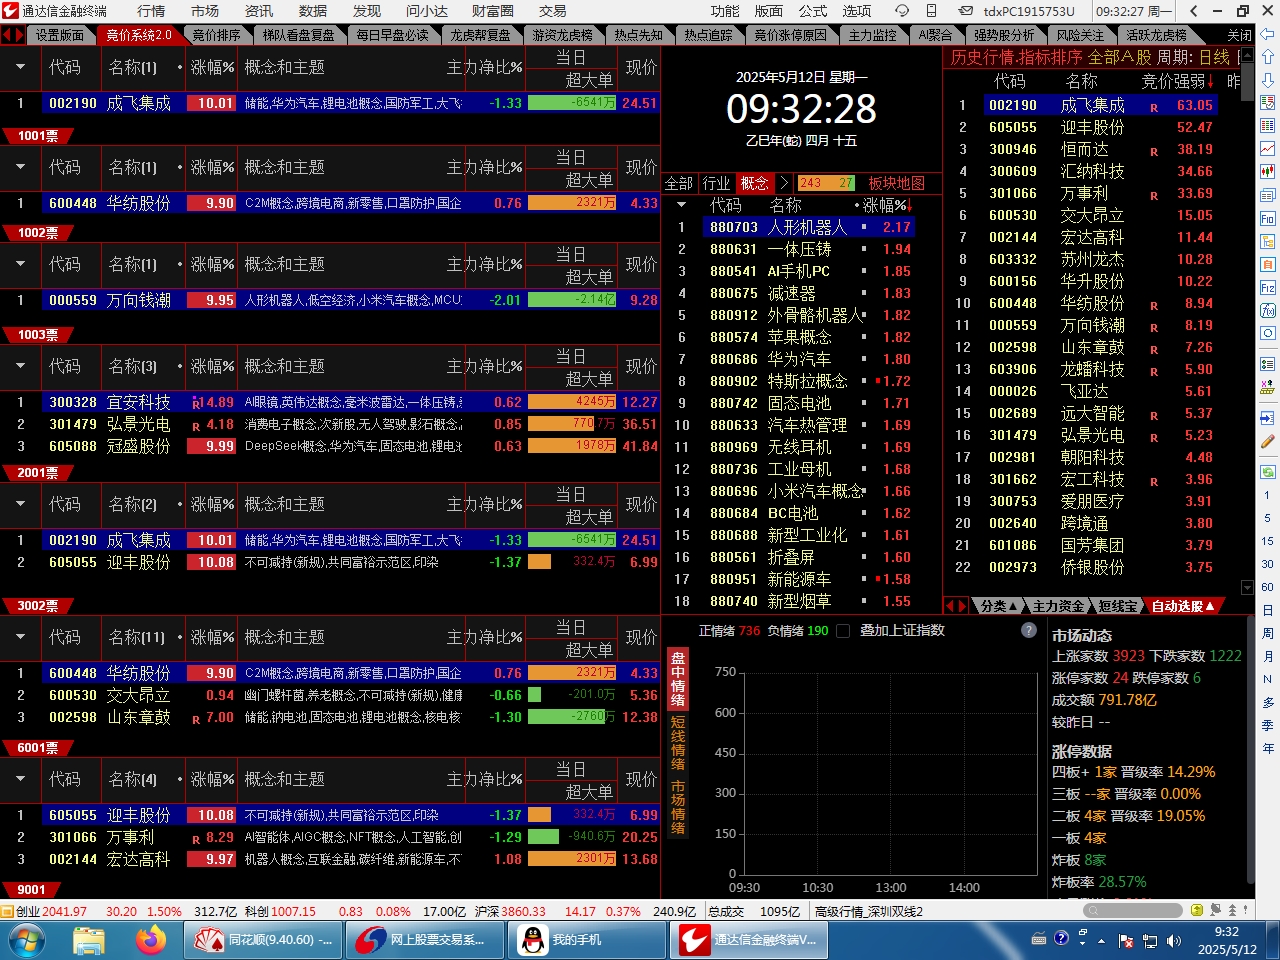Click the green refresh icon in sidebar

click(1268, 472)
